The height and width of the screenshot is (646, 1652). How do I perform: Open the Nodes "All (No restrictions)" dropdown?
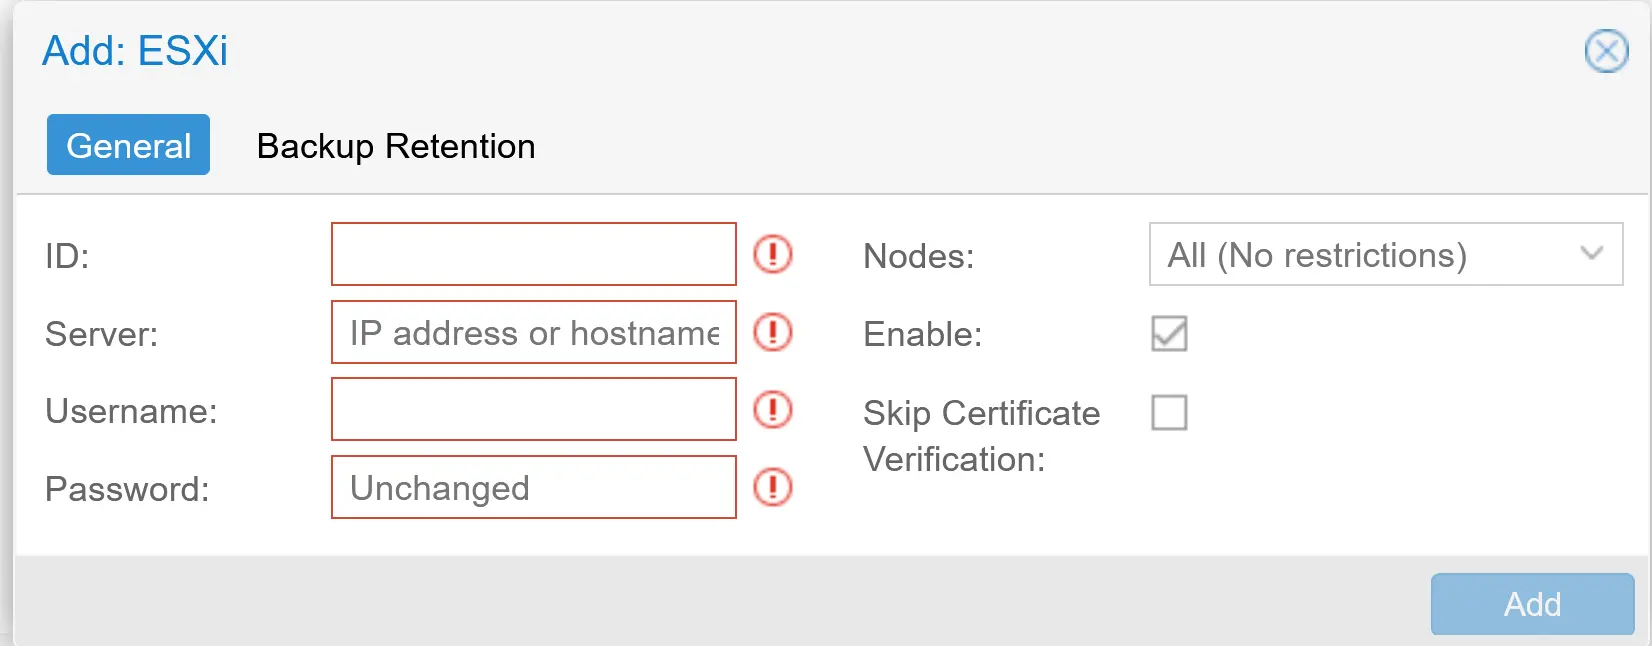[x=1385, y=254]
